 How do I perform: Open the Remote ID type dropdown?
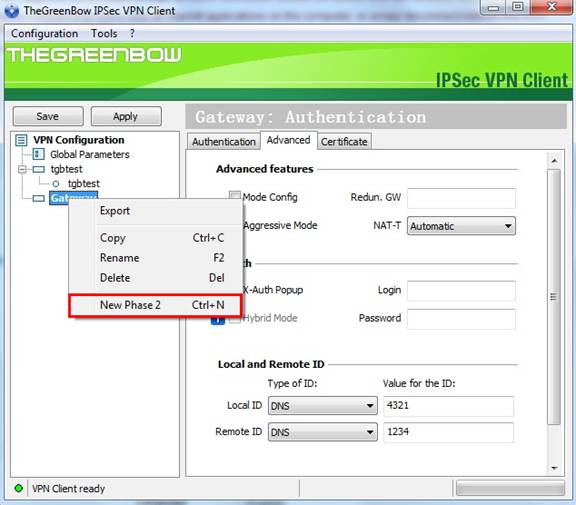[x=323, y=432]
